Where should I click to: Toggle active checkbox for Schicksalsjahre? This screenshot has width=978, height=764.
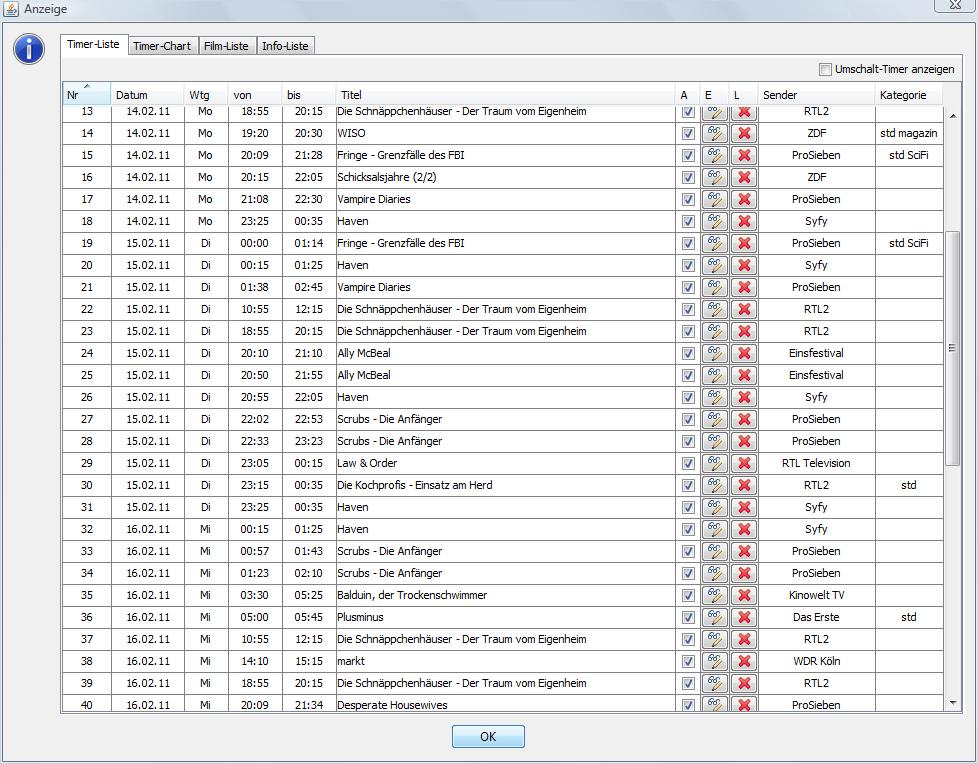[x=688, y=177]
